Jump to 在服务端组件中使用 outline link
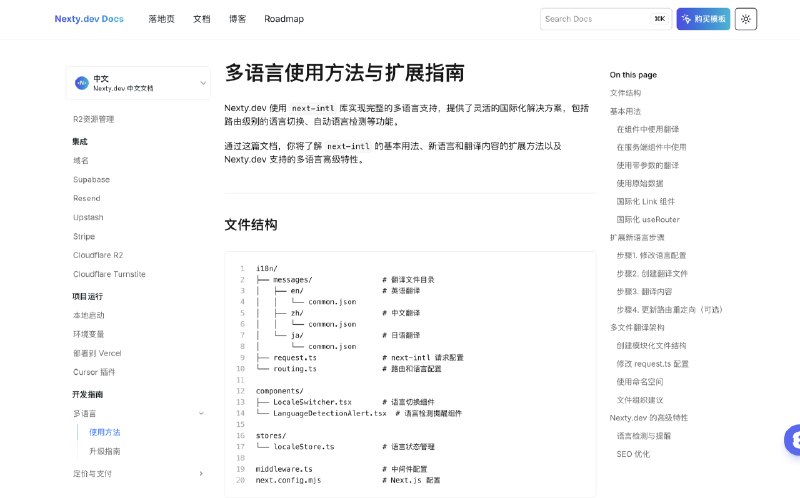The height and width of the screenshot is (498, 800). pyautogui.click(x=651, y=147)
